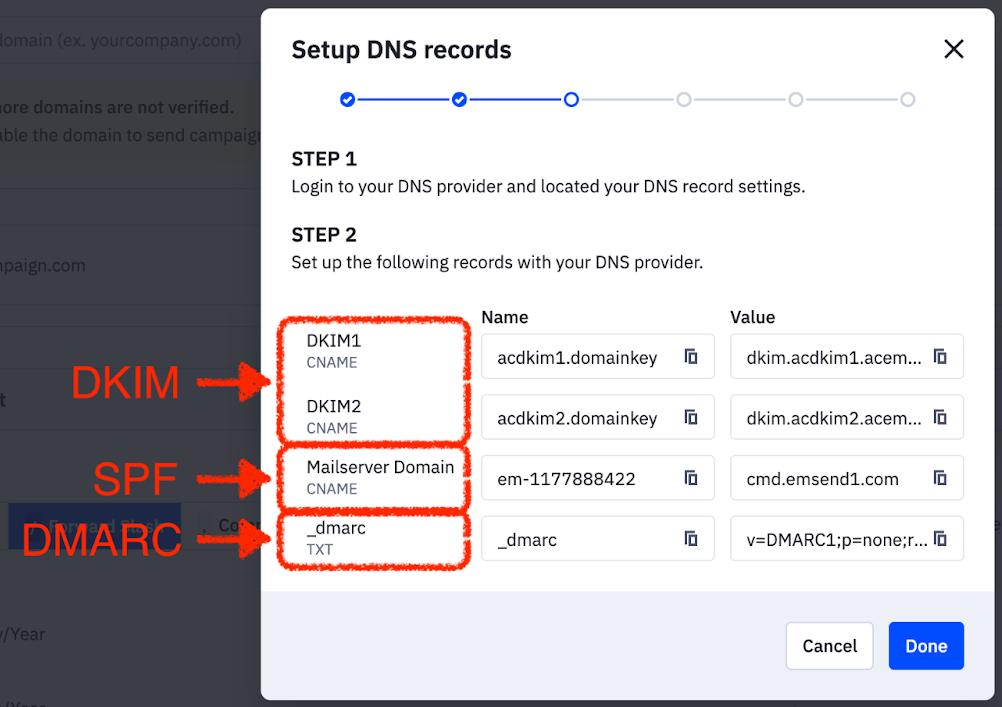Copy the DKIM1 dkim.acdkim1 value
Viewport: 1002px width, 707px height.
[x=940, y=357]
